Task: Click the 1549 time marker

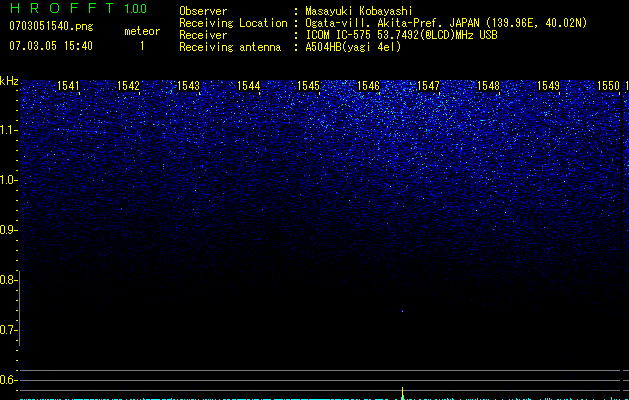Action: pyautogui.click(x=548, y=86)
